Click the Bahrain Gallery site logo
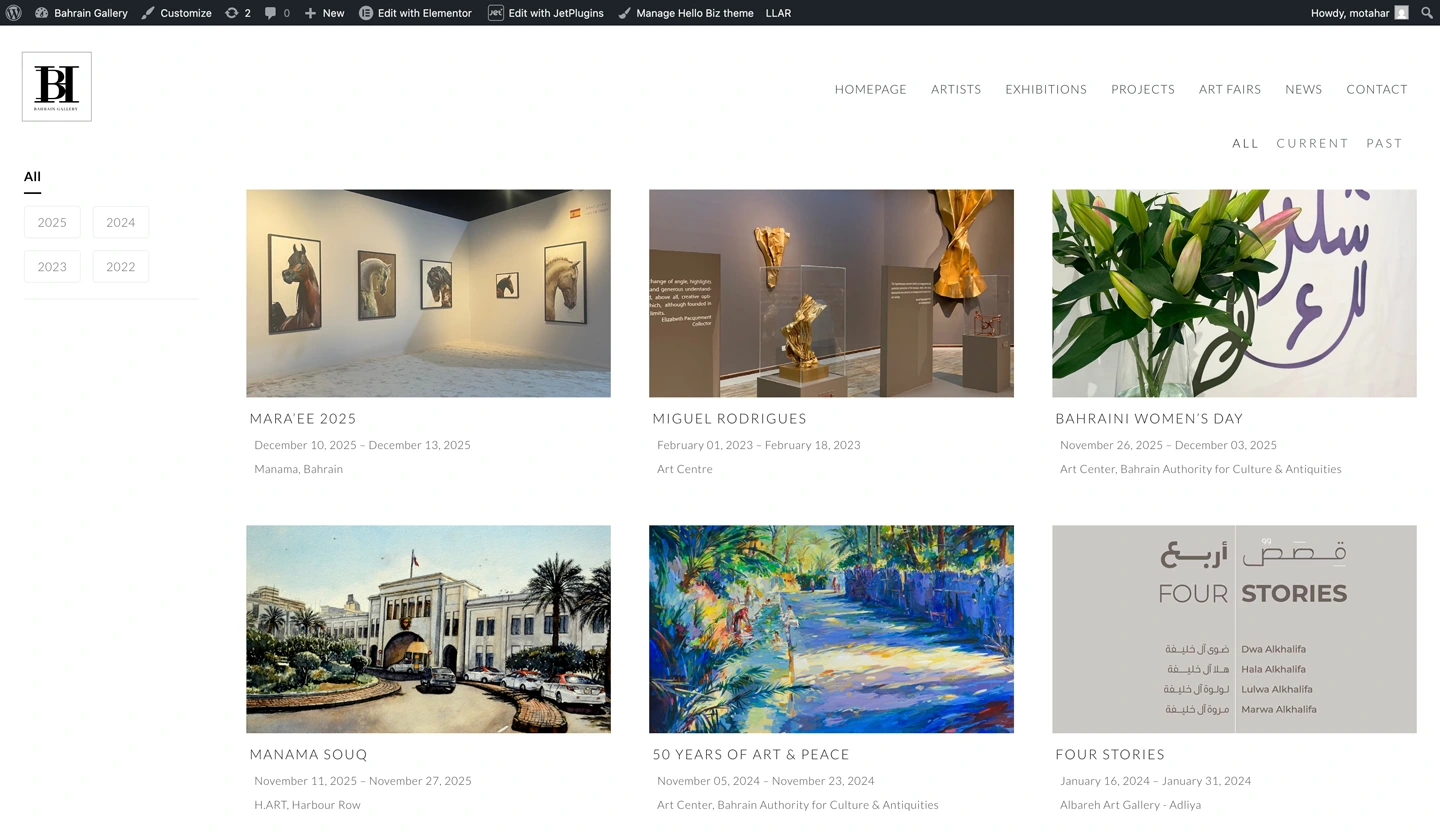This screenshot has height=834, width=1440. pyautogui.click(x=57, y=87)
